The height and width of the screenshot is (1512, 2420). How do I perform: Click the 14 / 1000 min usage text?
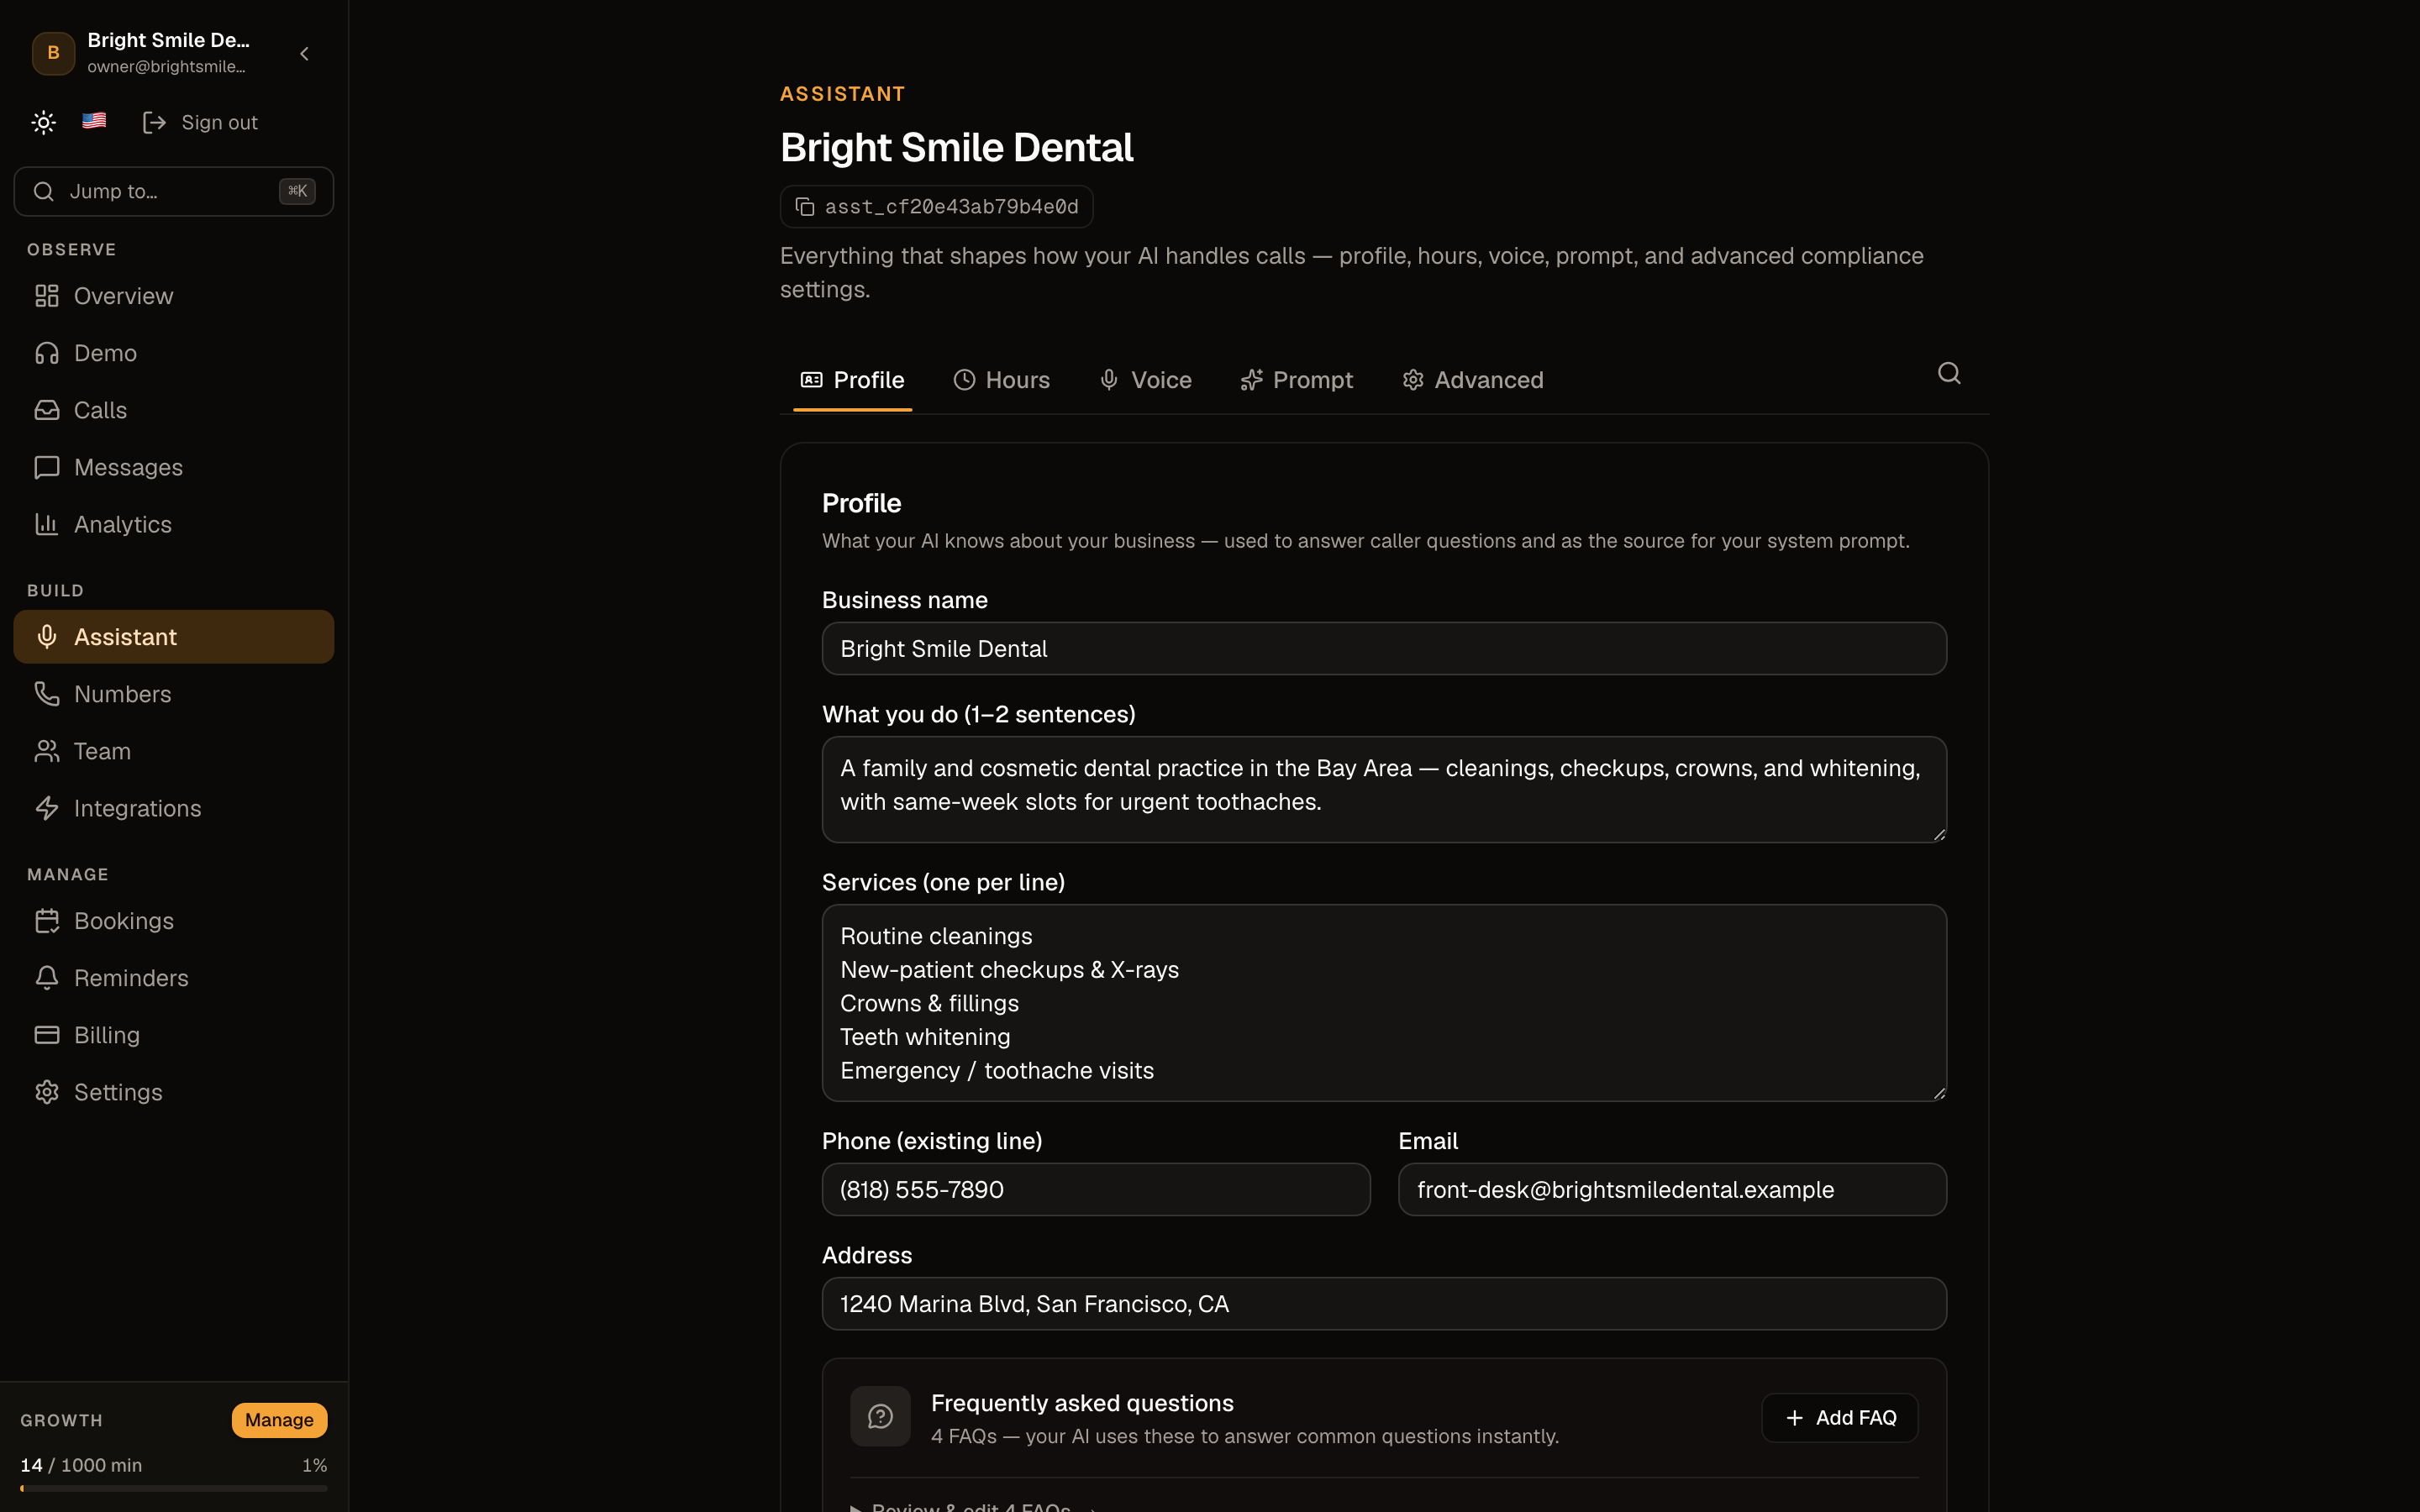tap(81, 1465)
